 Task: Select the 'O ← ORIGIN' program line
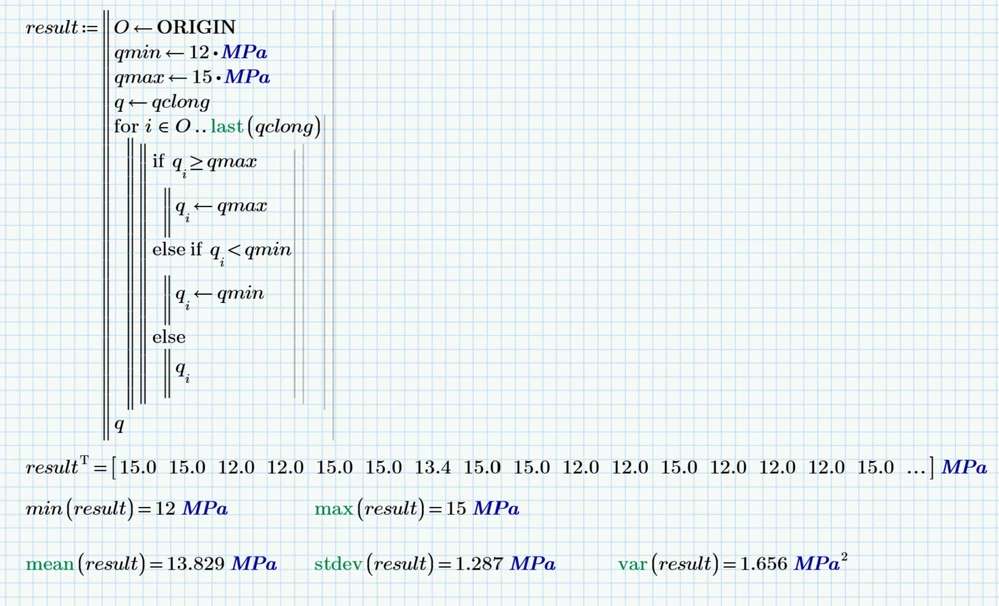click(175, 27)
